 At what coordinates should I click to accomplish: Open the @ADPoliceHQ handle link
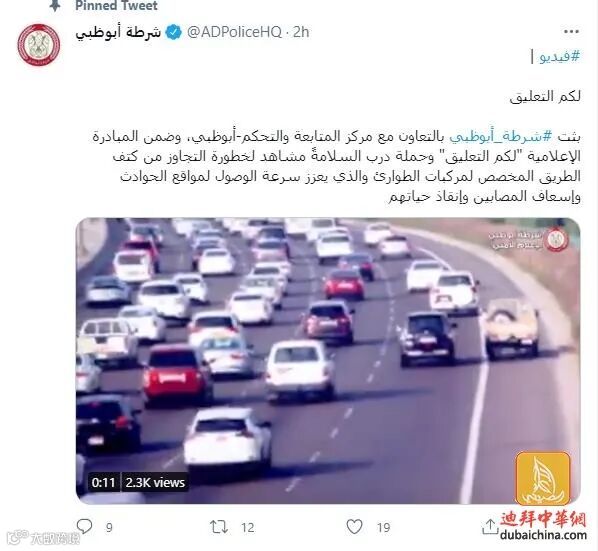tap(234, 32)
